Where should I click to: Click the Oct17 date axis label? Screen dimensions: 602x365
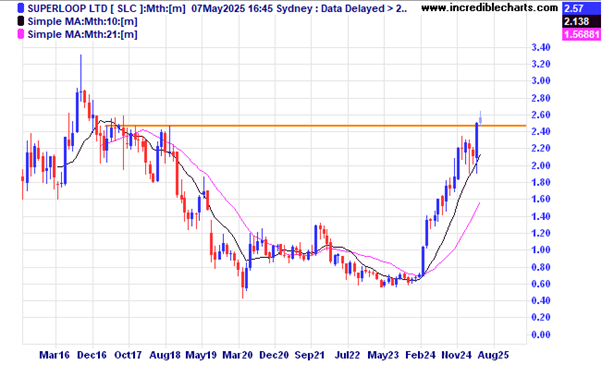(128, 355)
